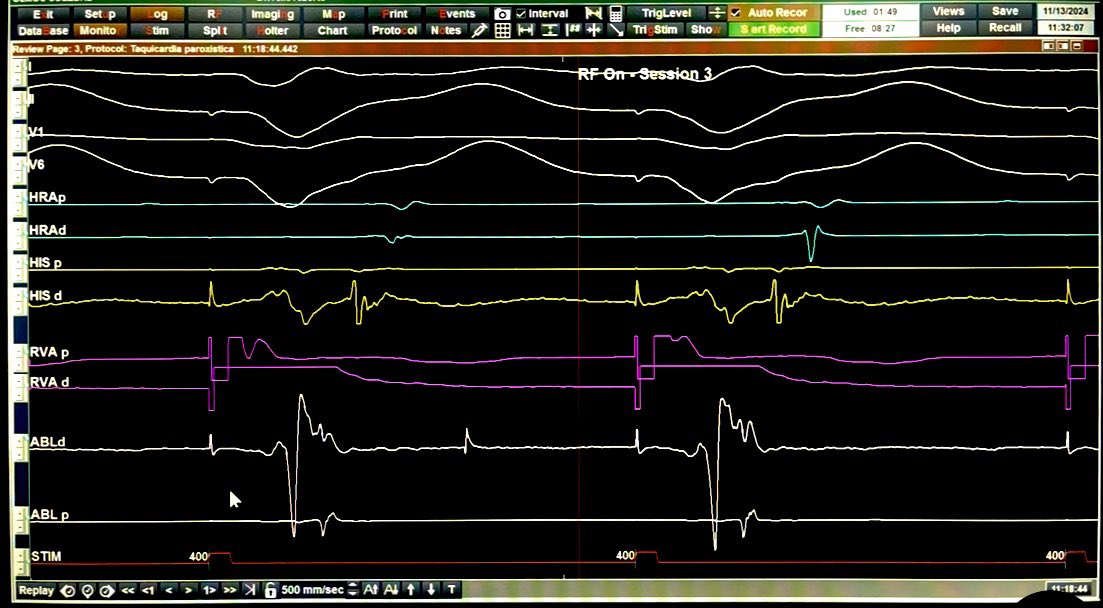Toggle the lock icon in the replay bar
The height and width of the screenshot is (608, 1103).
[x=271, y=590]
